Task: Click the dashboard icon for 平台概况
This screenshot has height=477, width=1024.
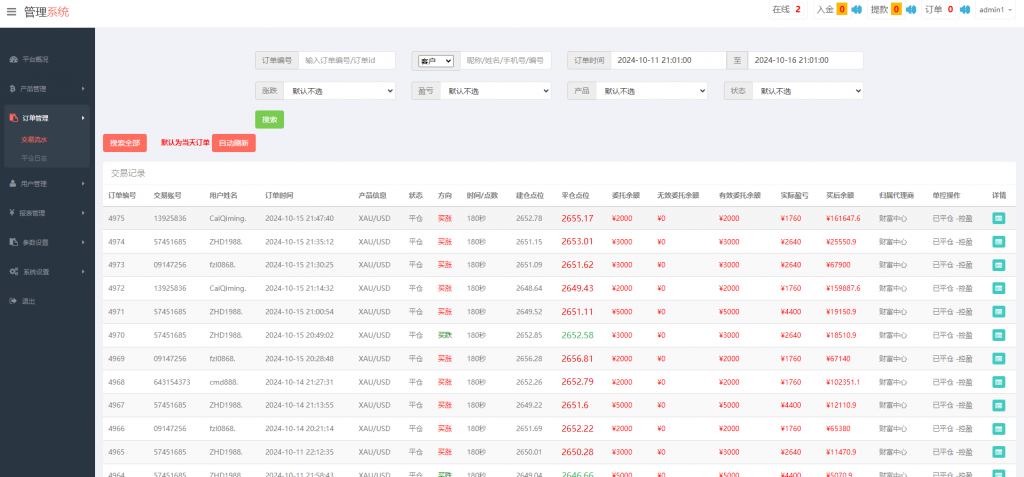Action: point(14,59)
